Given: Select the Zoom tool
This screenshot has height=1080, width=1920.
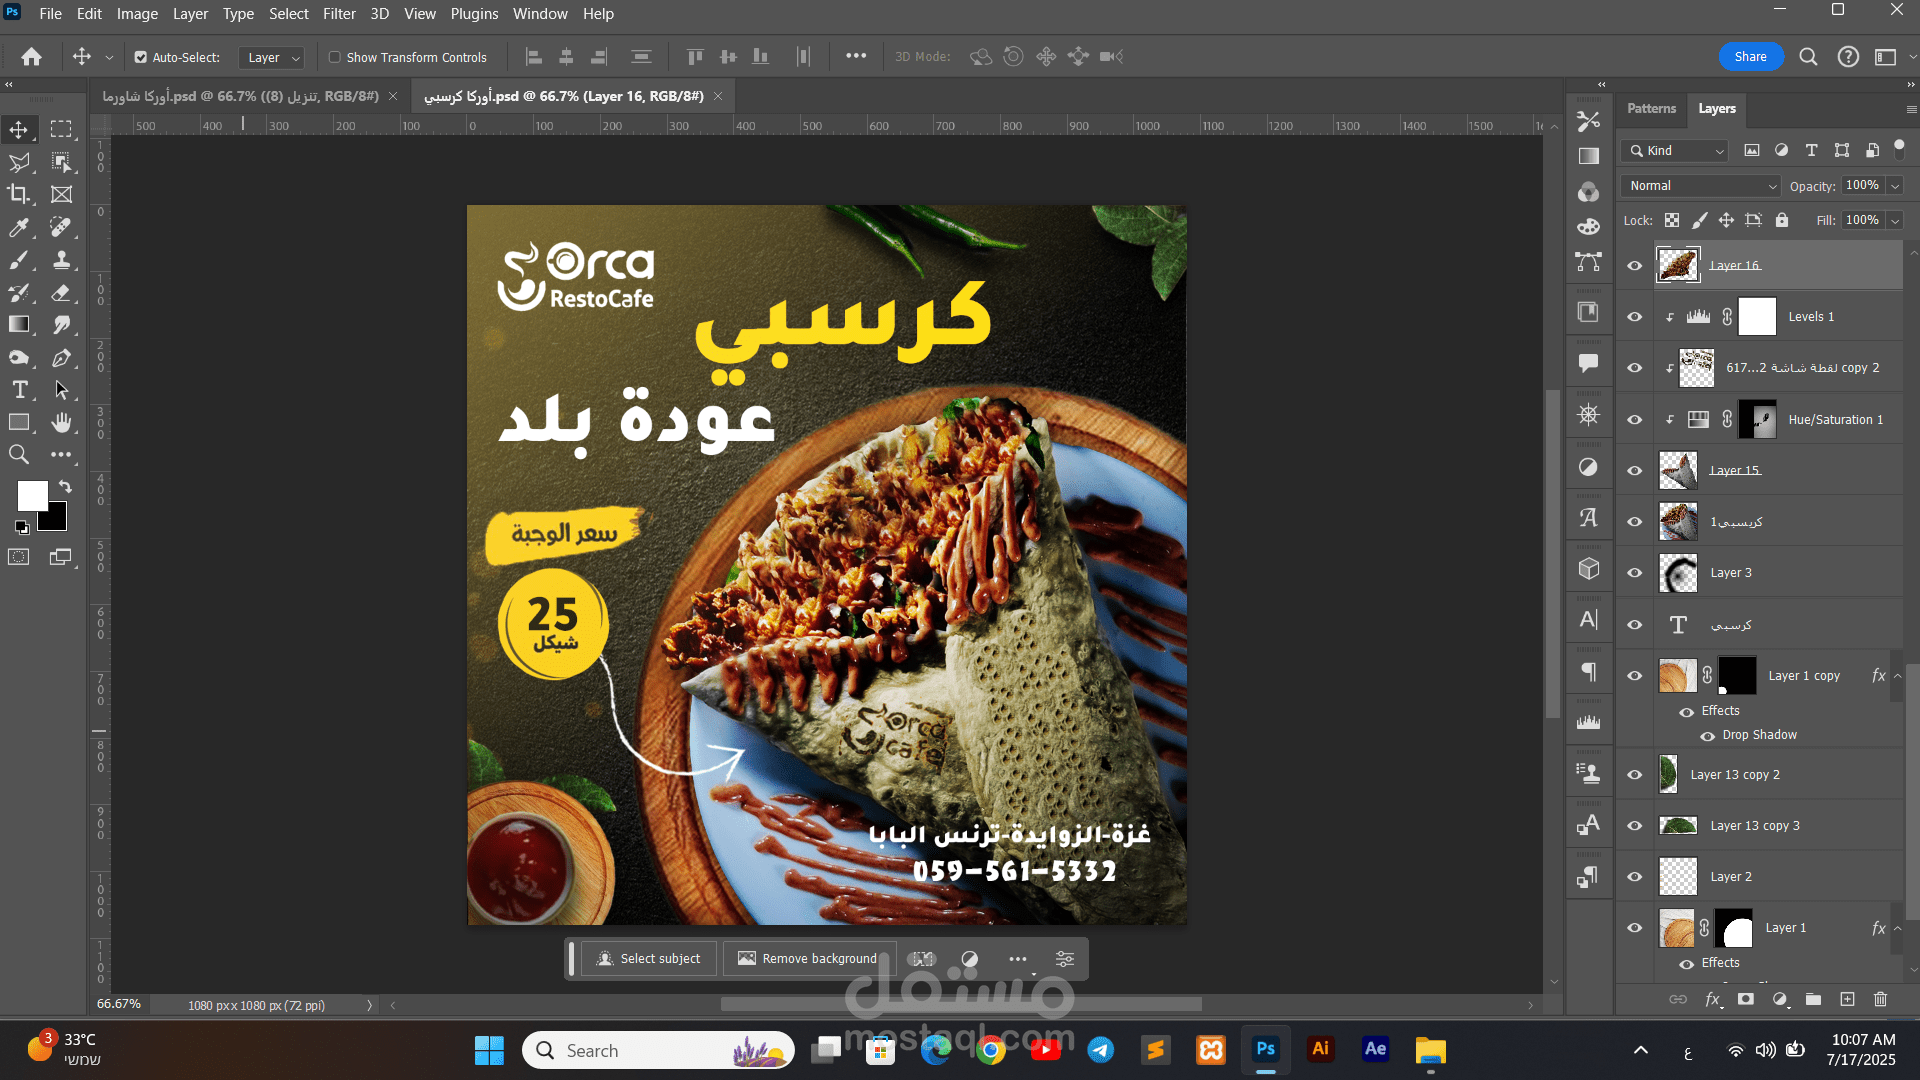Looking at the screenshot, I should coord(19,455).
